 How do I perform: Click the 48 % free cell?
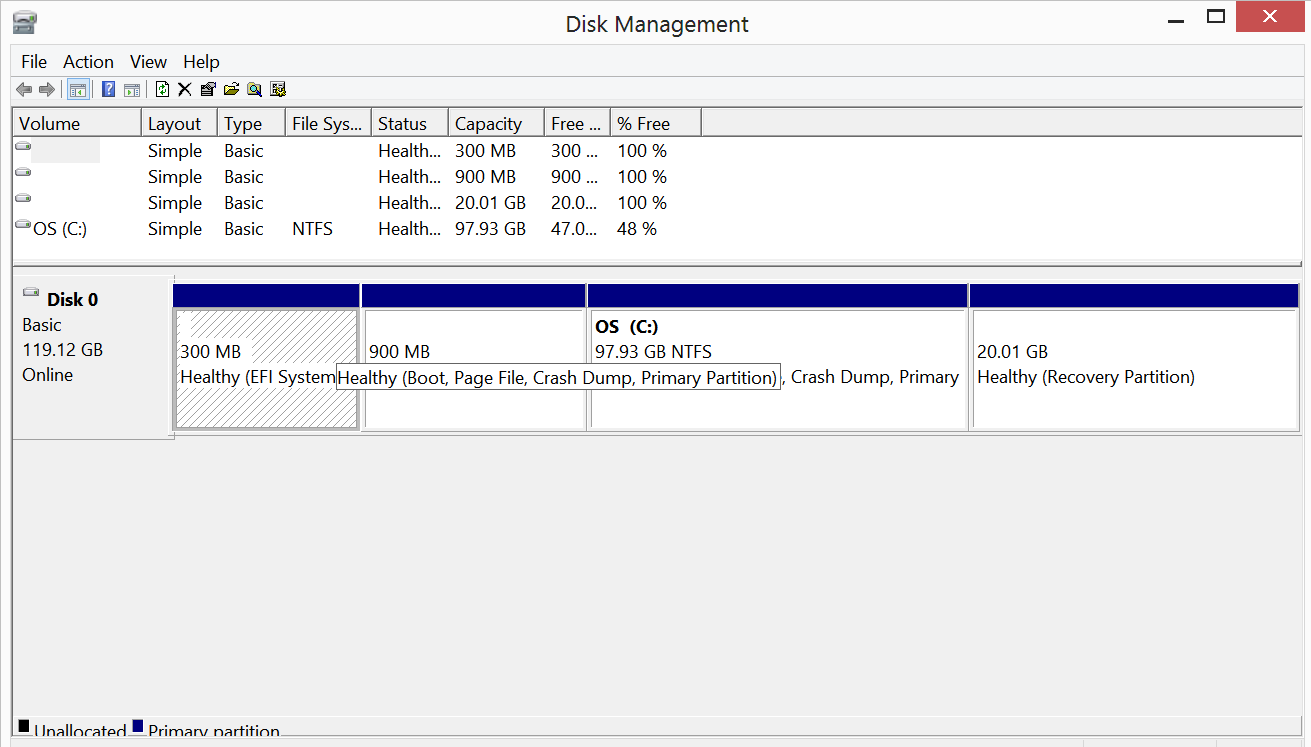637,229
